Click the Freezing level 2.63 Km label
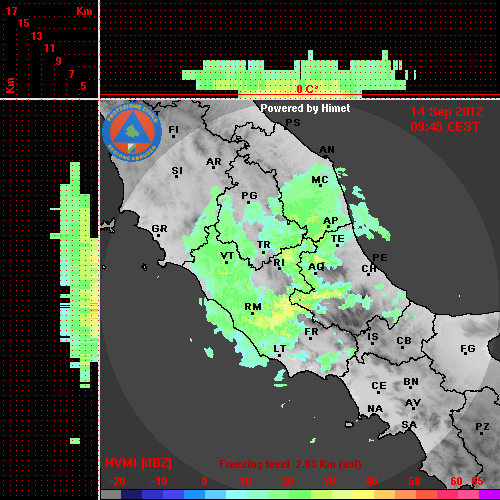Screen dimensions: 500x500 pyautogui.click(x=290, y=464)
